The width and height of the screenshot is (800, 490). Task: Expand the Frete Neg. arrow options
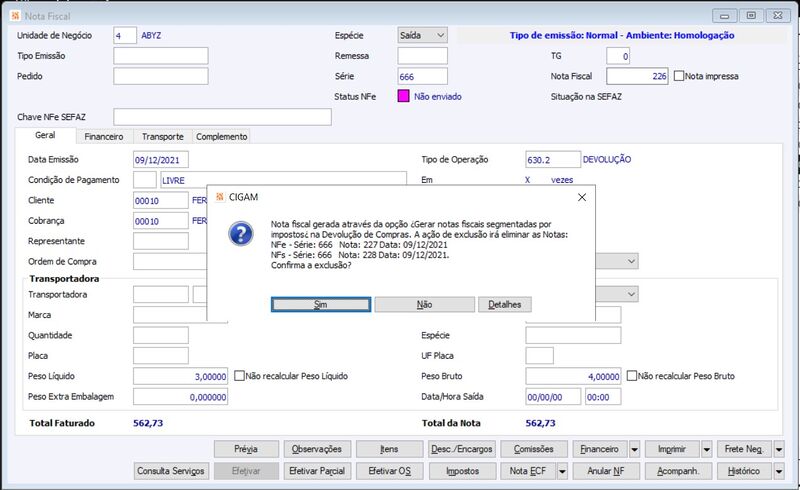(x=779, y=449)
